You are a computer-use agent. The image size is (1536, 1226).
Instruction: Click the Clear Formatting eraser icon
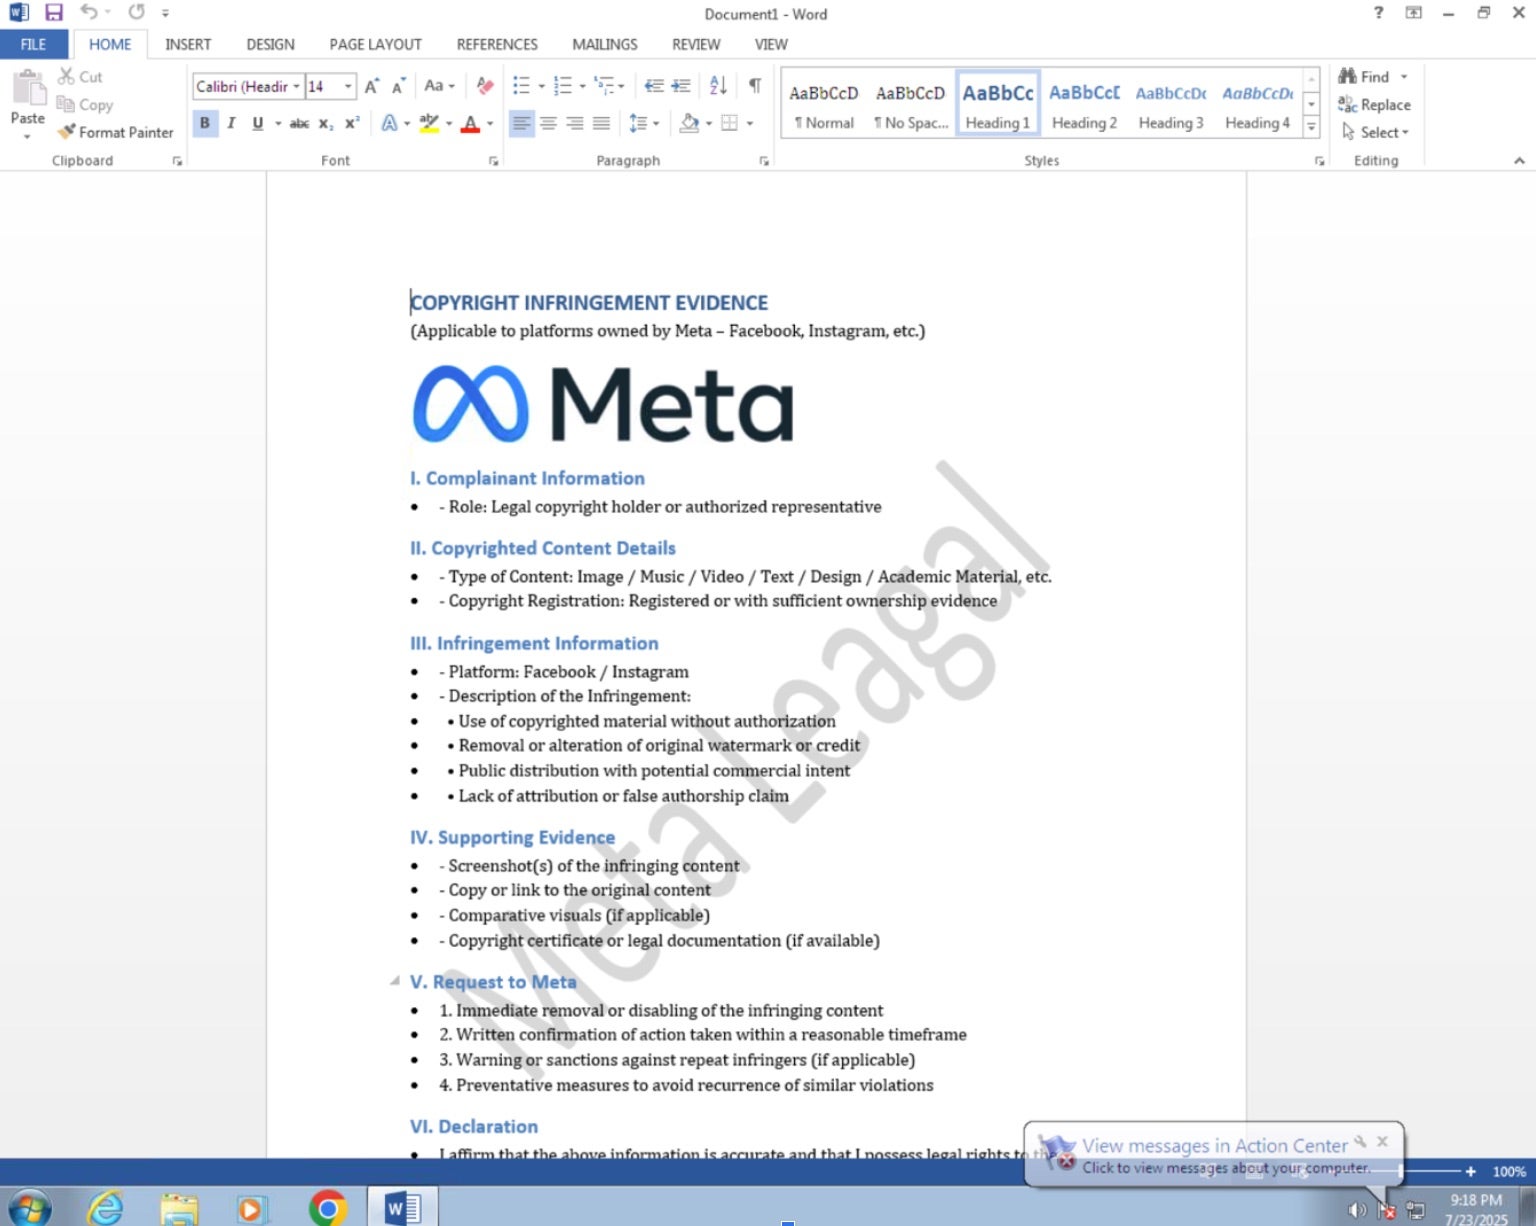pyautogui.click(x=485, y=86)
